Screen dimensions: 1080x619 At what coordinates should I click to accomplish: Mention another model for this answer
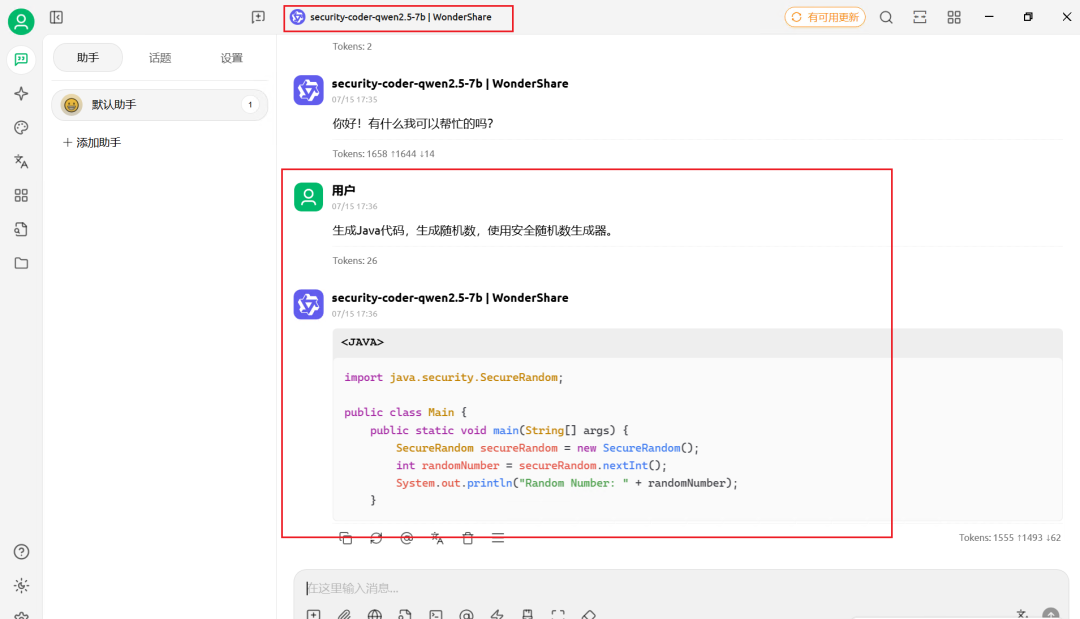click(x=406, y=538)
